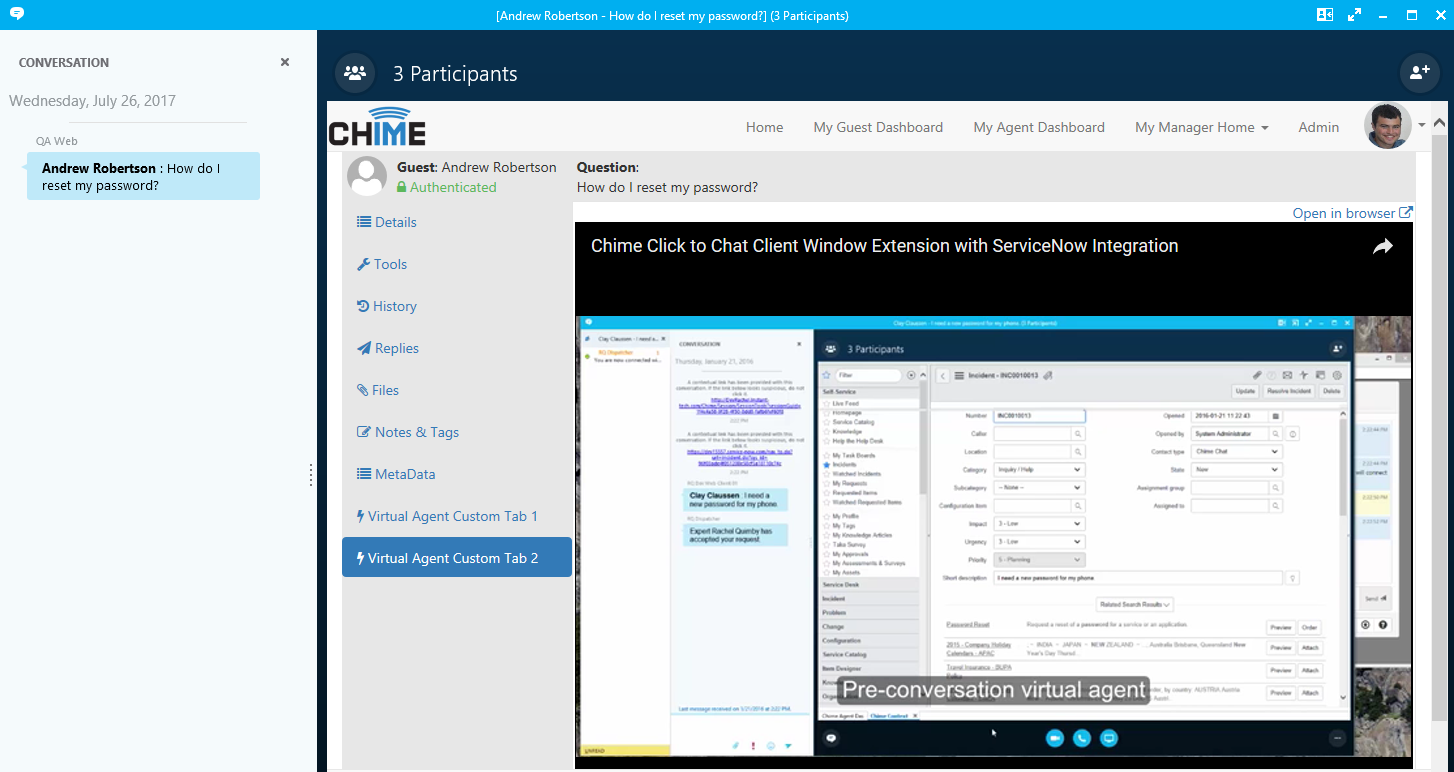Click the panel splitter handle dots
Screen dimensions: 1454x772
(x=311, y=476)
